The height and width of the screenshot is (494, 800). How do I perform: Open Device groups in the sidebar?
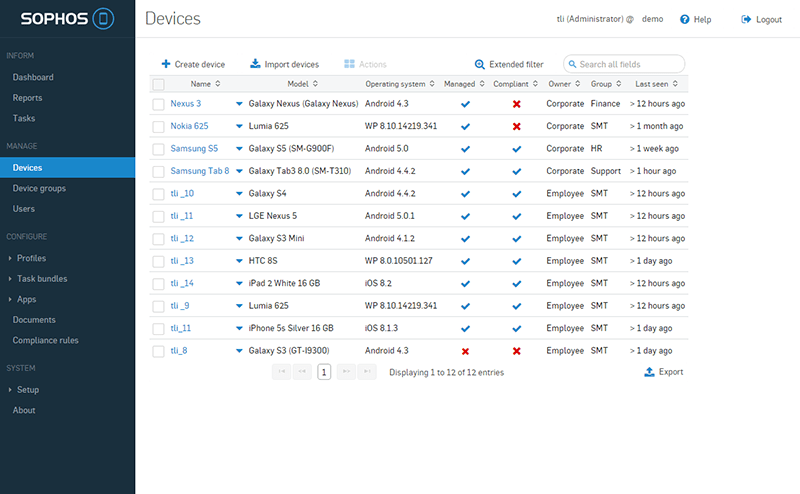[x=38, y=188]
